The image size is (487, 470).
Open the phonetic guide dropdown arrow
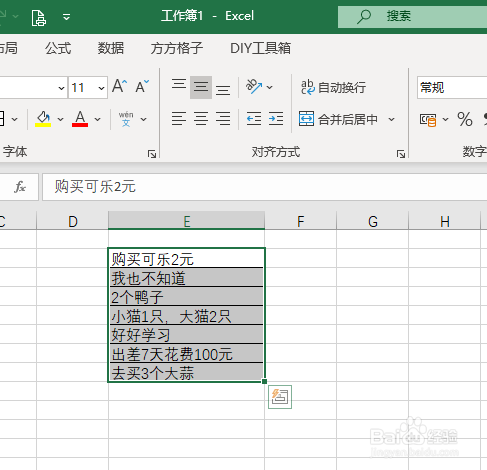pyautogui.click(x=143, y=119)
